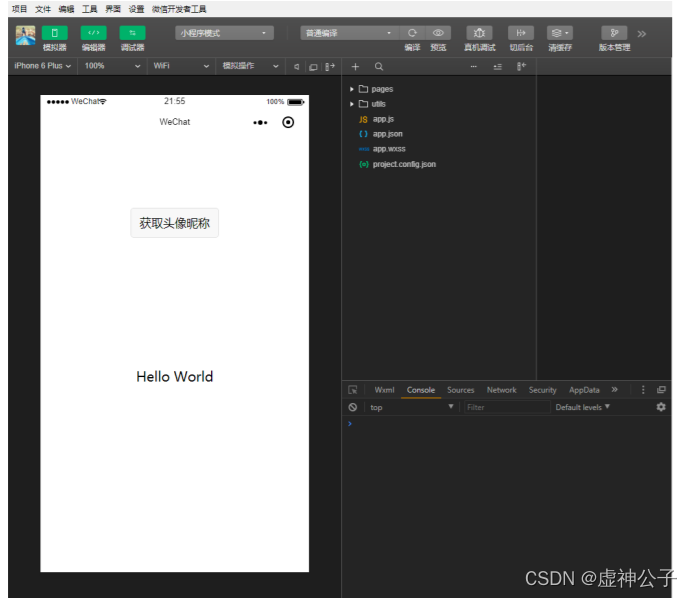Click the collapse file tree list icon
Viewport: 692px width, 598px height.
click(497, 67)
